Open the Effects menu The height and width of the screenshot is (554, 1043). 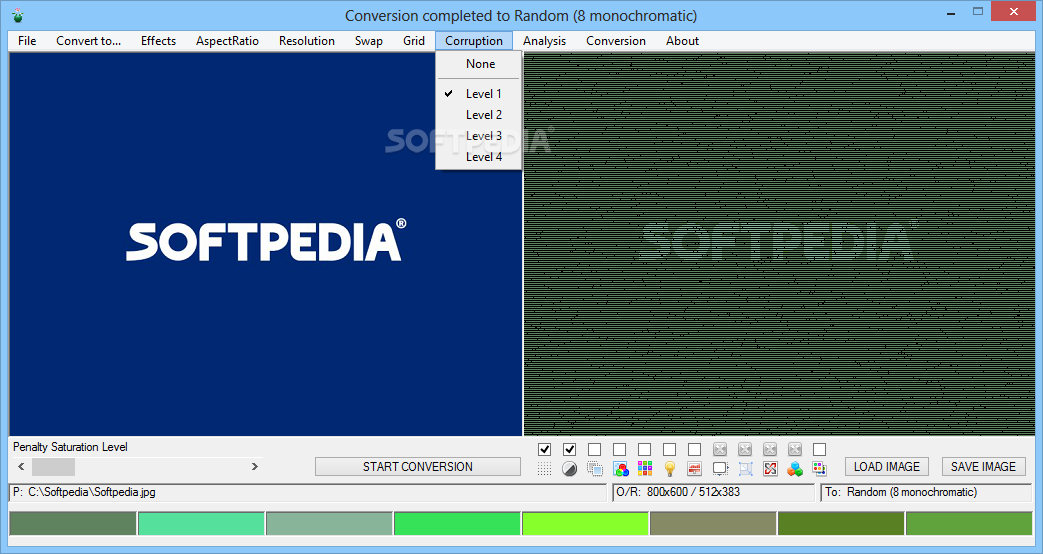(158, 41)
